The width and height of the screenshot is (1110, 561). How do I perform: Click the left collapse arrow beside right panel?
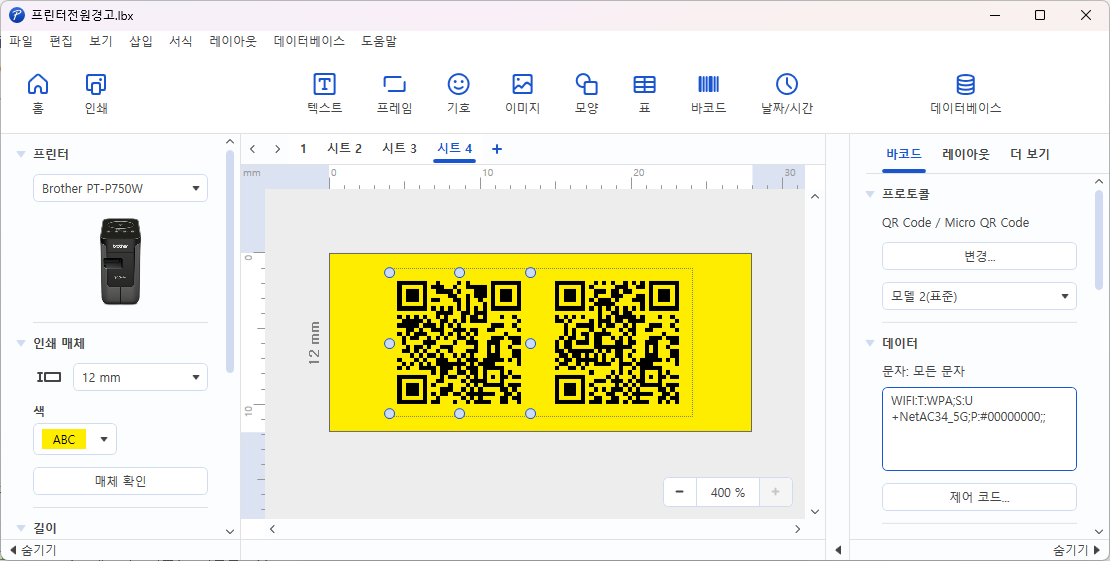[x=838, y=550]
